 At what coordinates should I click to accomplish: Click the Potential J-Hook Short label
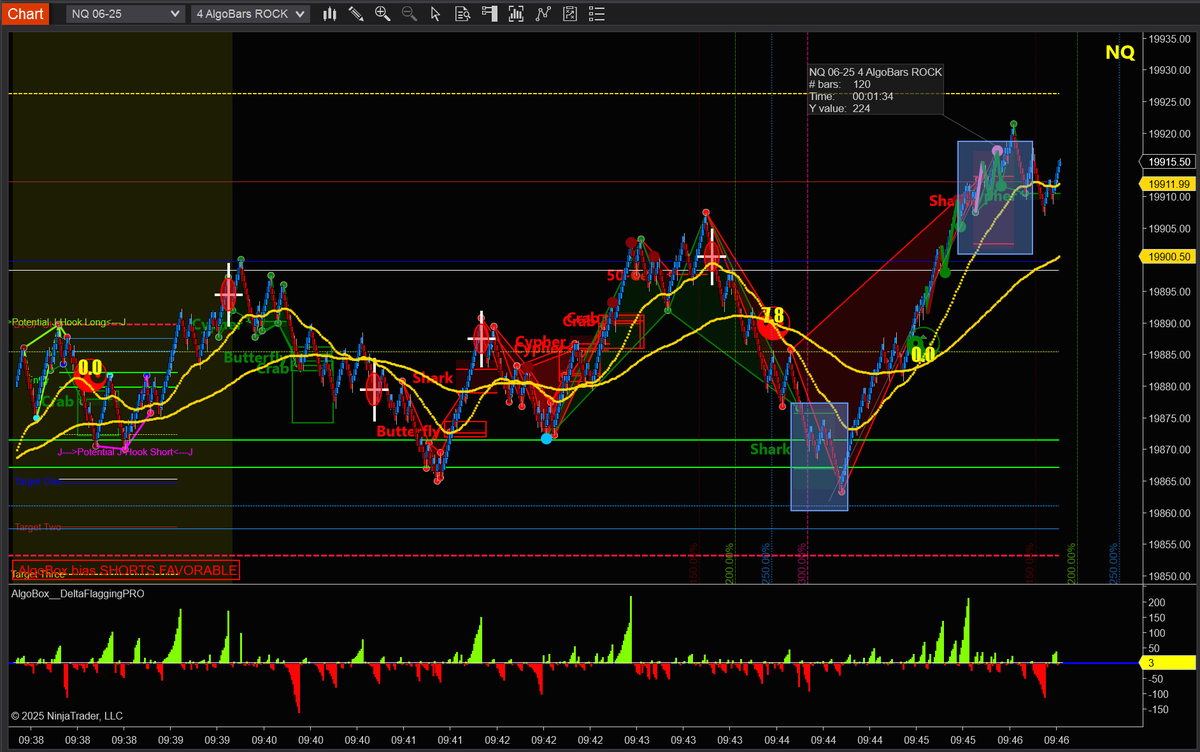tap(125, 453)
